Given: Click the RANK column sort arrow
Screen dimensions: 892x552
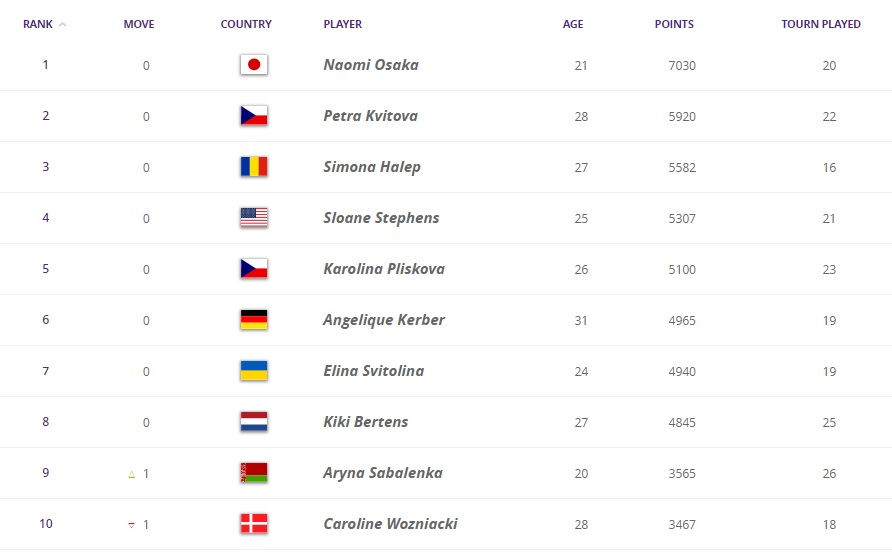Looking at the screenshot, I should [x=63, y=25].
